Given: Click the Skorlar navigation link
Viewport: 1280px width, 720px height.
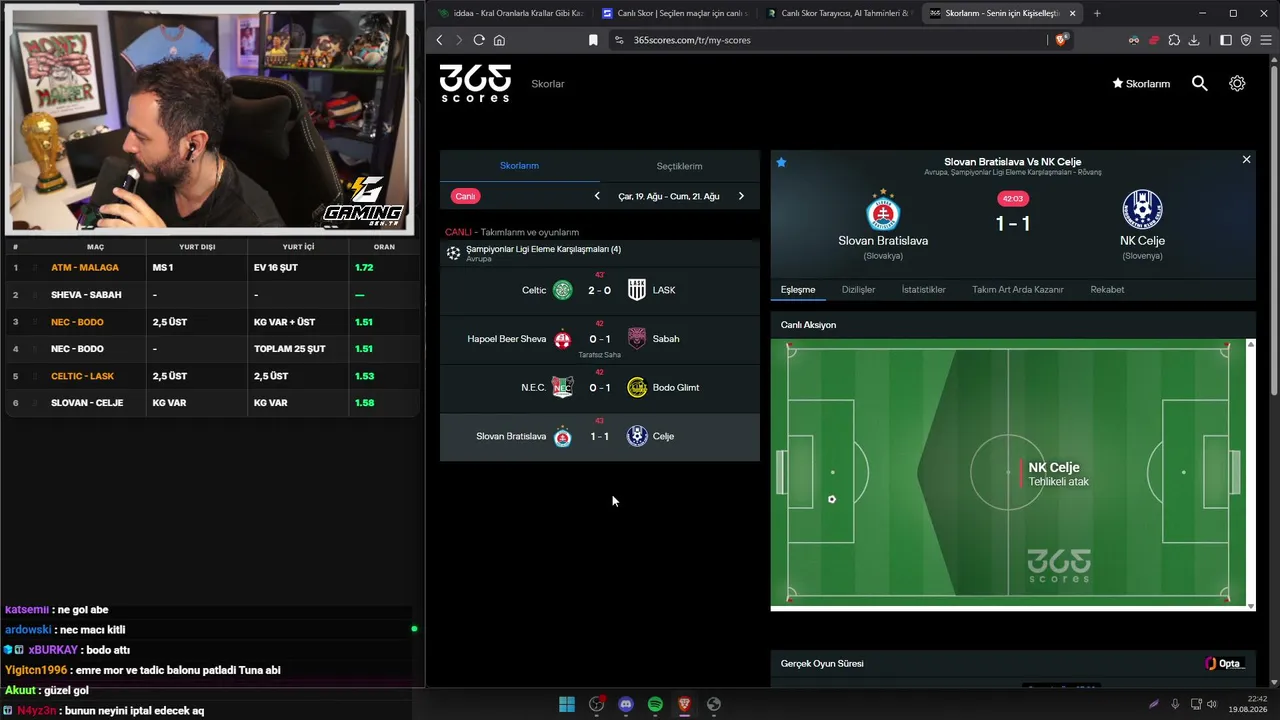Looking at the screenshot, I should click(548, 84).
